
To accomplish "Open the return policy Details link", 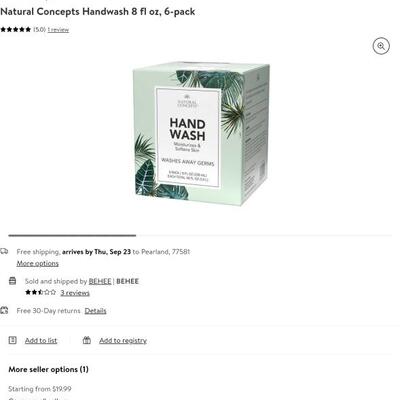I will (x=95, y=311).
